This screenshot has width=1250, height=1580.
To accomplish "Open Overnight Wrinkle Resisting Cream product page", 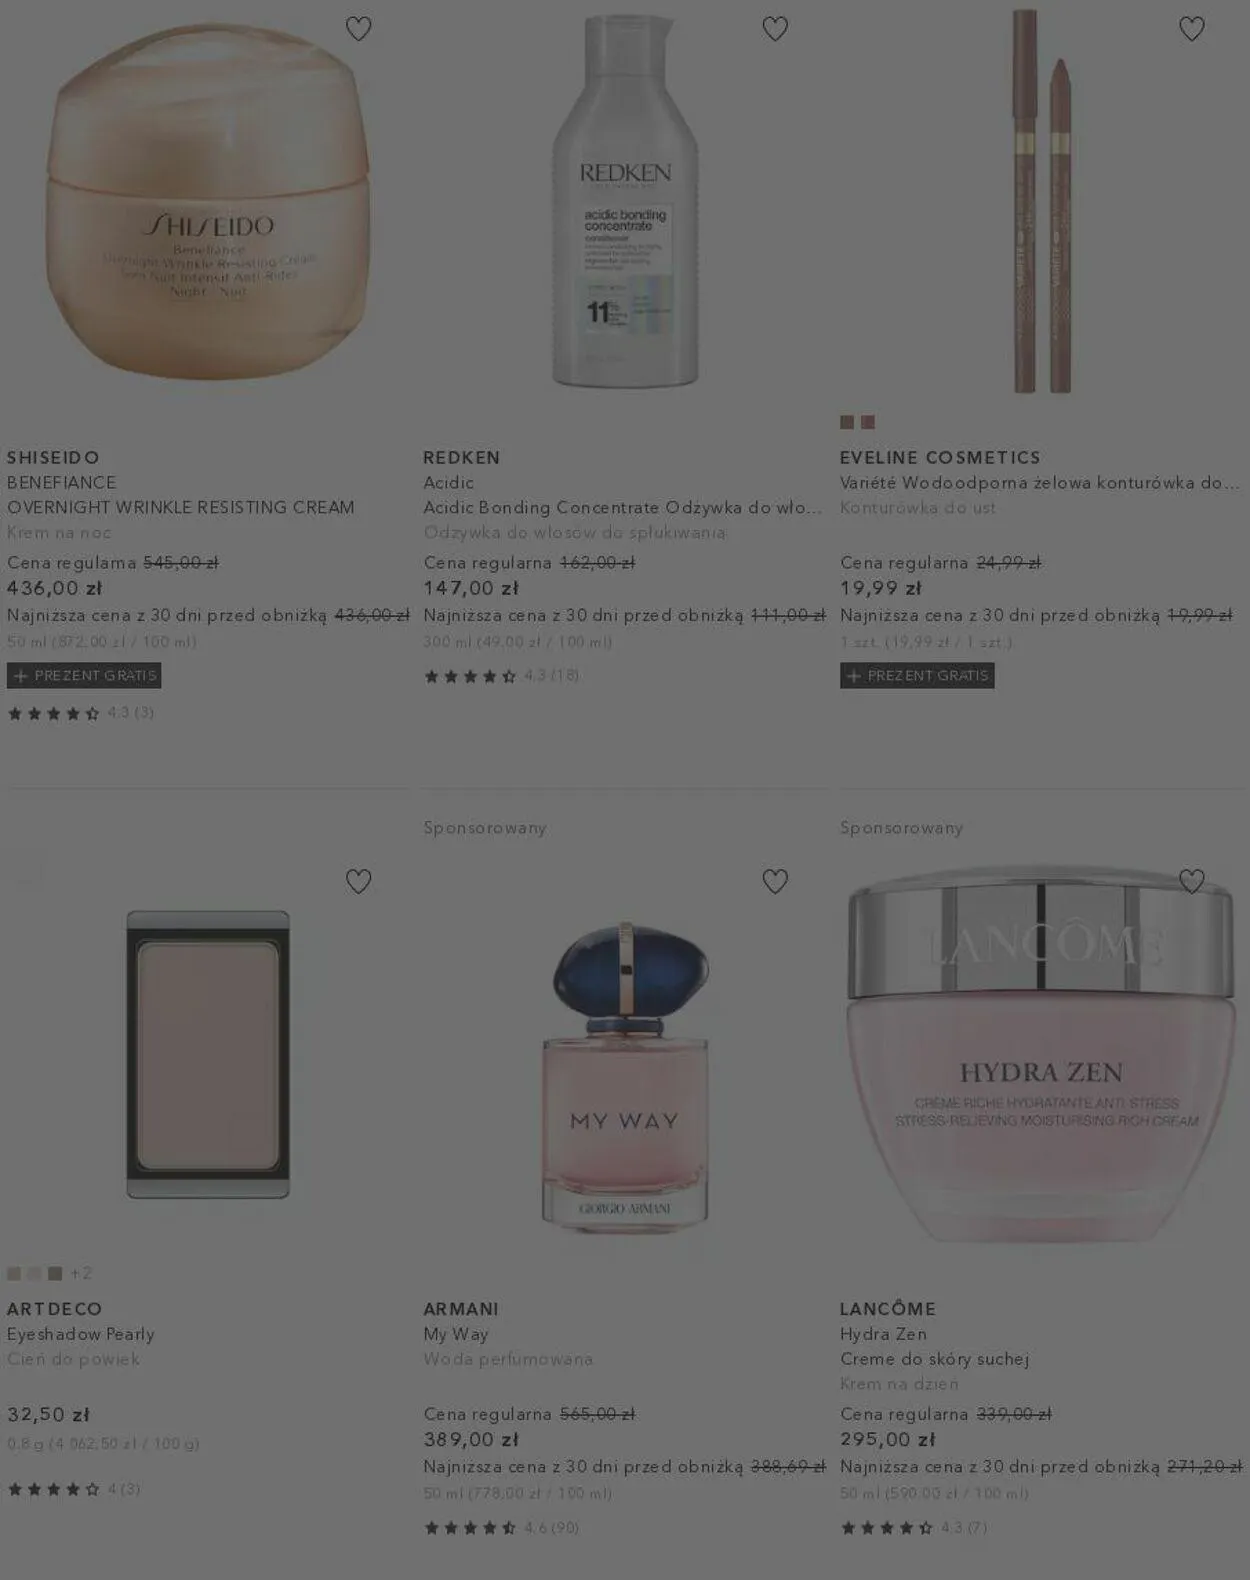I will [x=181, y=507].
